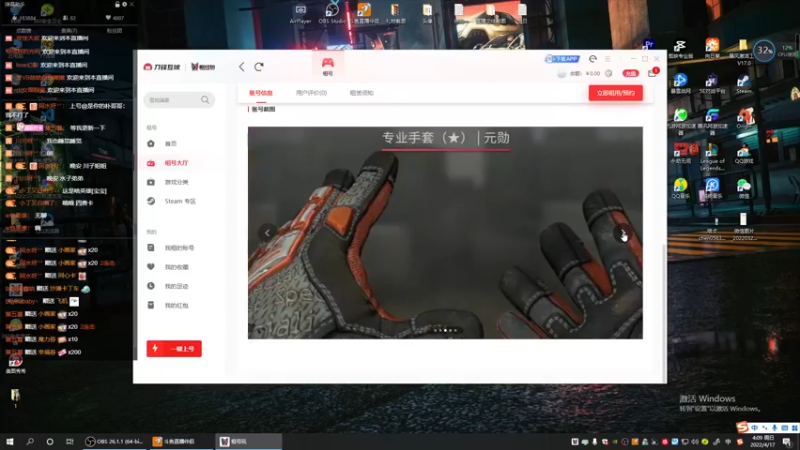Click the search magnifier icon in the sidebar
Screen dimensions: 800x450
[x=205, y=100]
